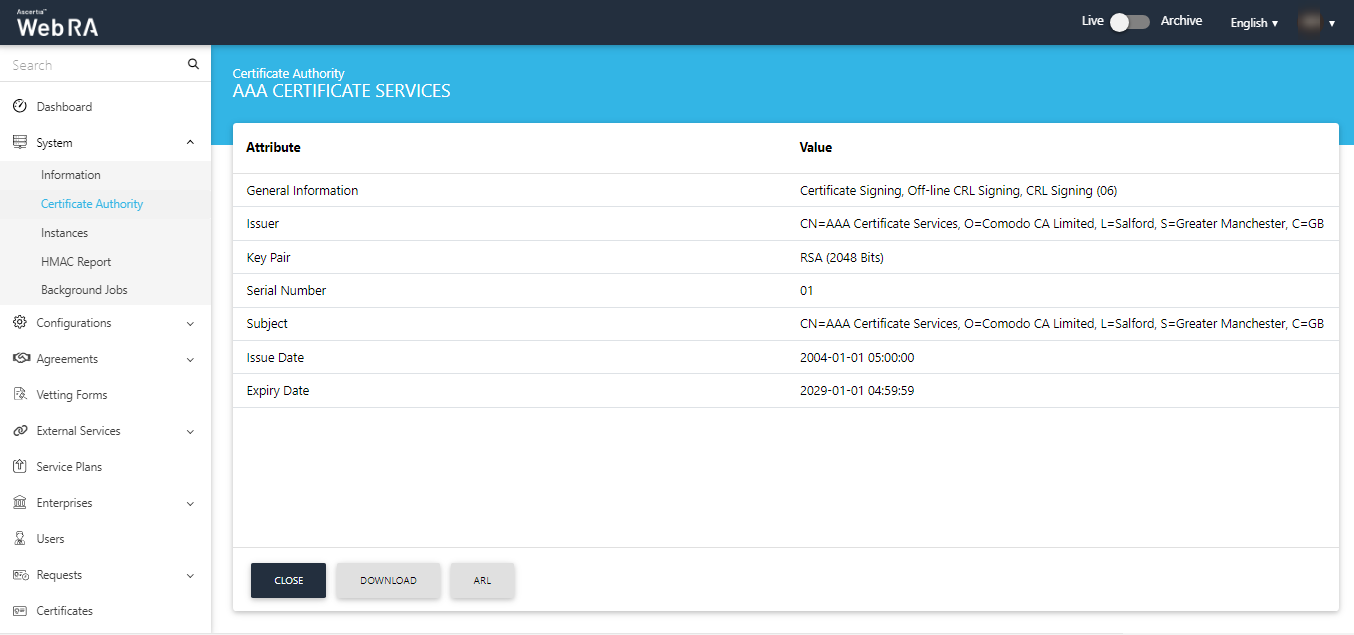
Task: Go to Background Jobs submenu item
Action: [84, 290]
